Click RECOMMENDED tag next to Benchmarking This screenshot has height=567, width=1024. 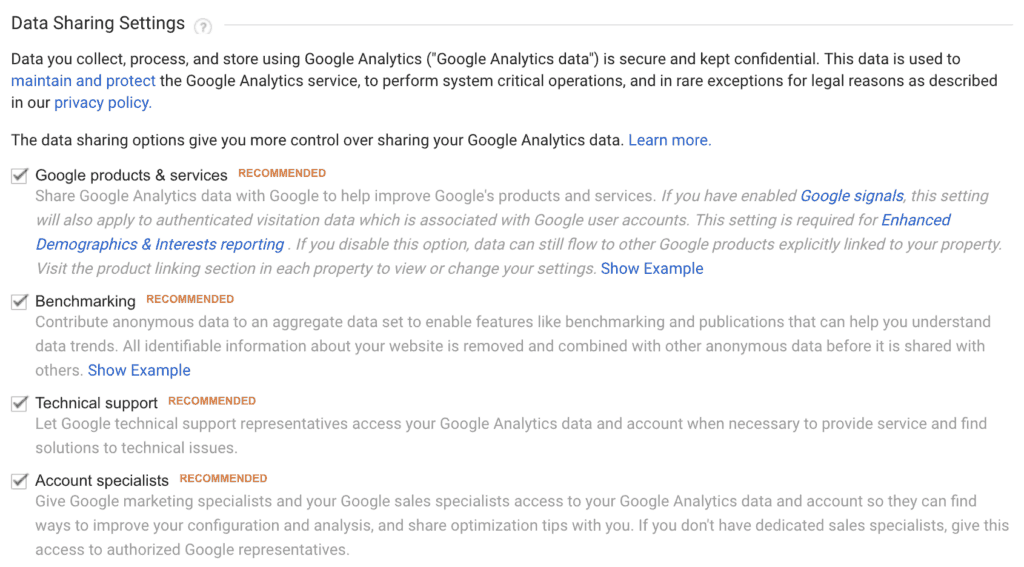click(190, 299)
